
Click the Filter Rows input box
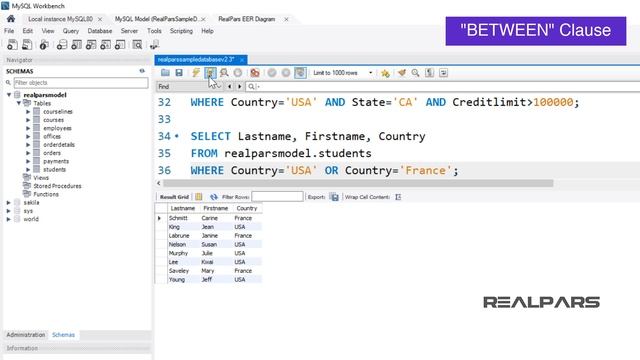click(x=278, y=197)
